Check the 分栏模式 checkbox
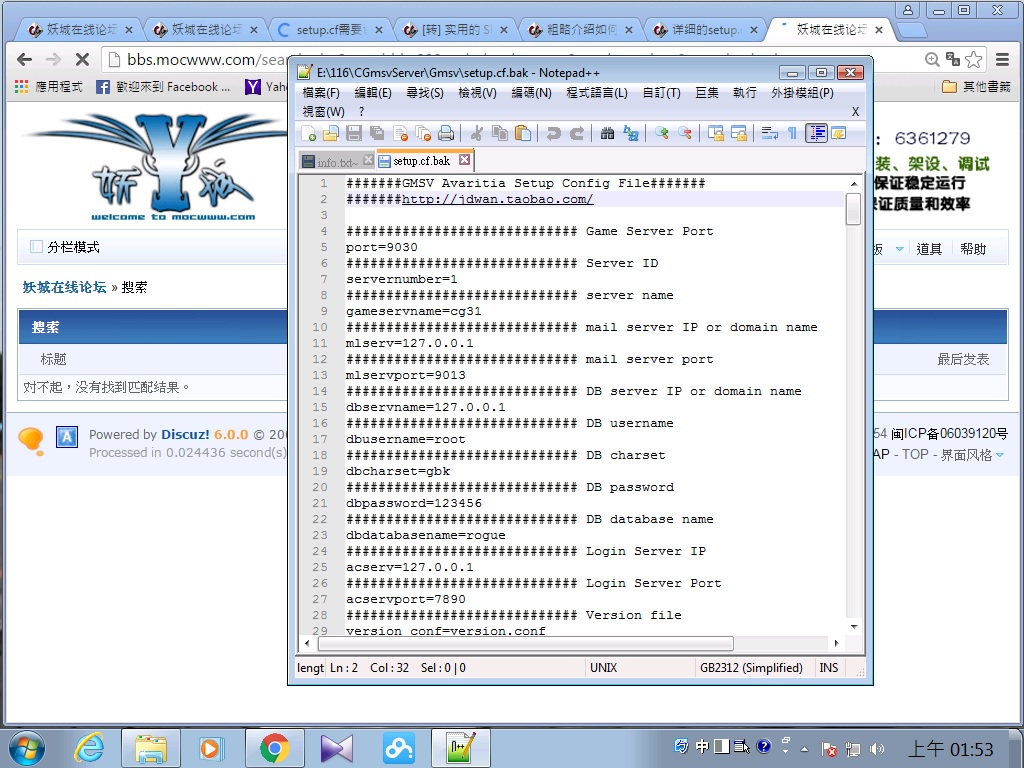The width and height of the screenshot is (1024, 768). [x=37, y=247]
